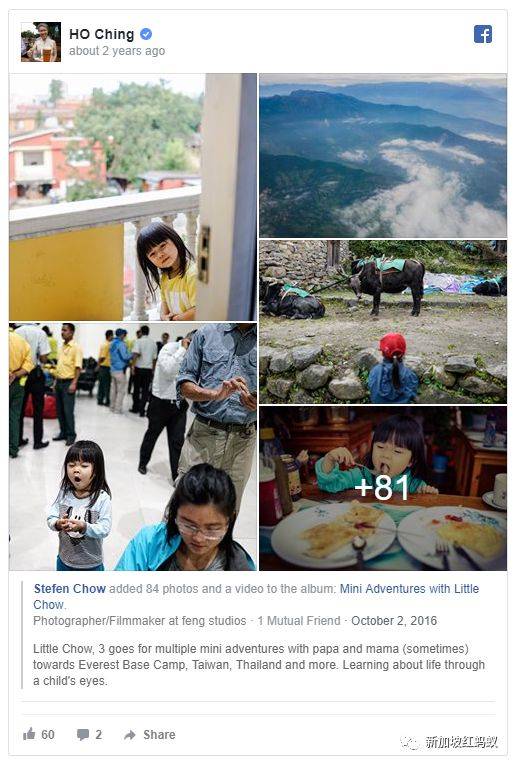
Task: Click the Share button label
Action: click(159, 735)
